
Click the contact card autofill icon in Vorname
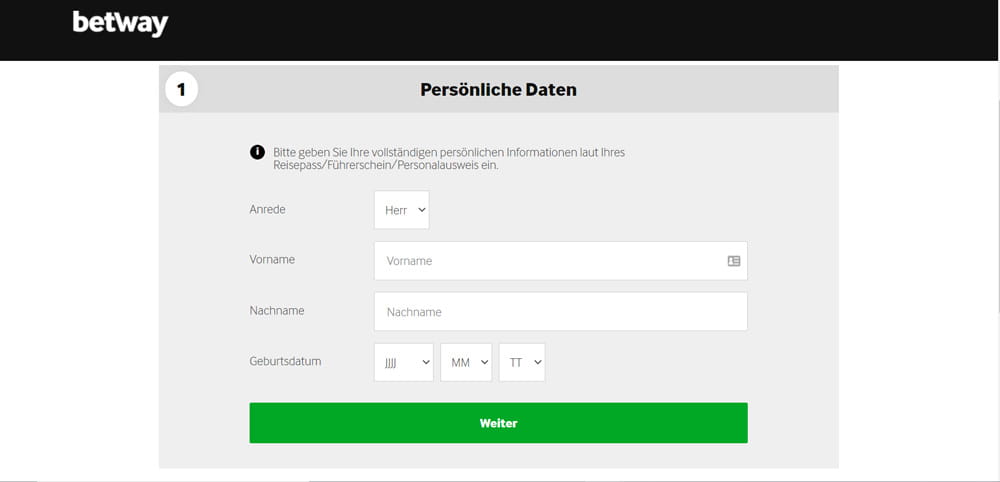coord(733,261)
